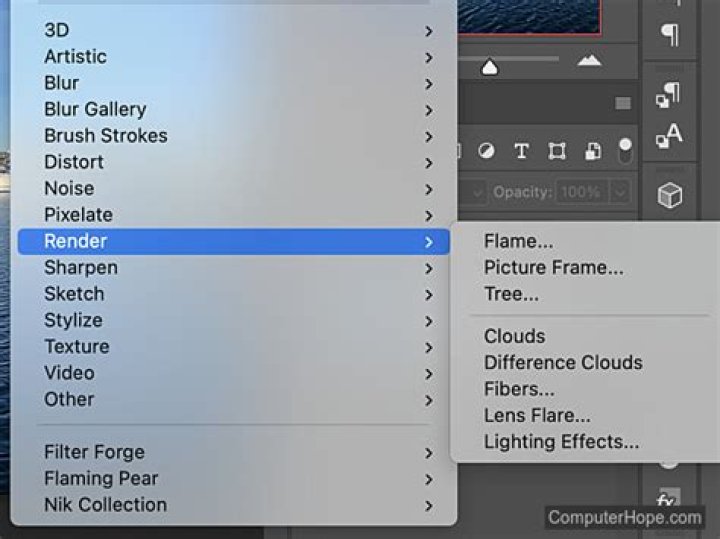Select Lens Flare from Render submenu
This screenshot has width=720, height=539.
point(537,415)
